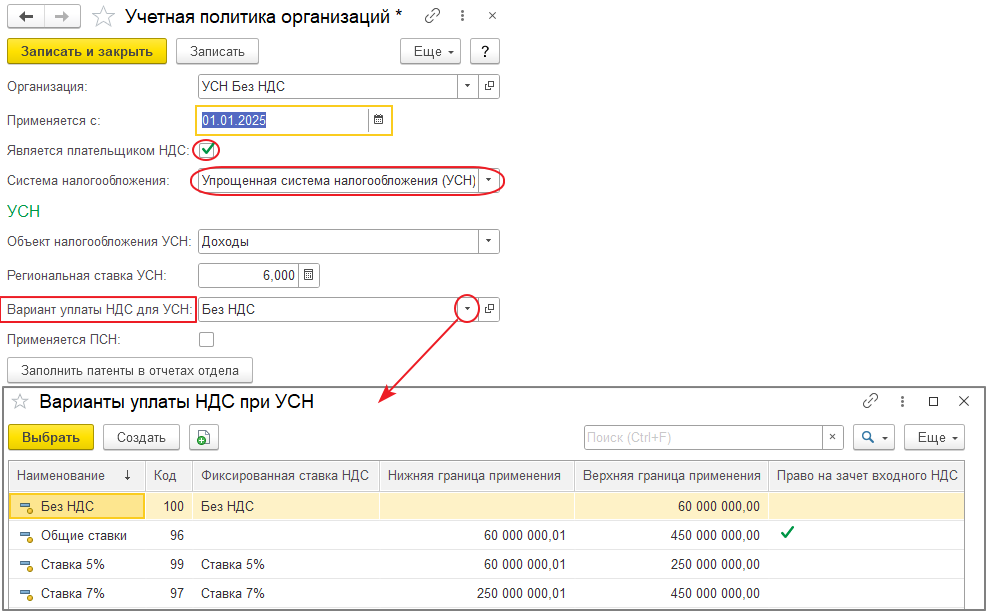Click upper limit 250 000 000,00 cell
Screen dimensions: 988x615
click(x=672, y=565)
